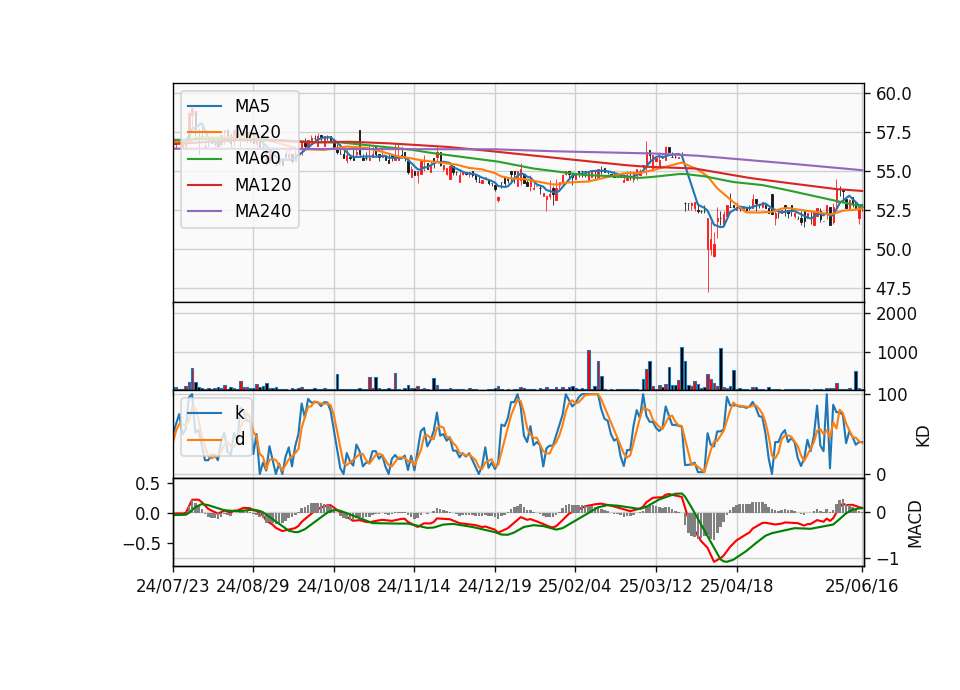960x690 pixels.
Task: Click the purple MA240 legend line sample
Action: pyautogui.click(x=204, y=211)
